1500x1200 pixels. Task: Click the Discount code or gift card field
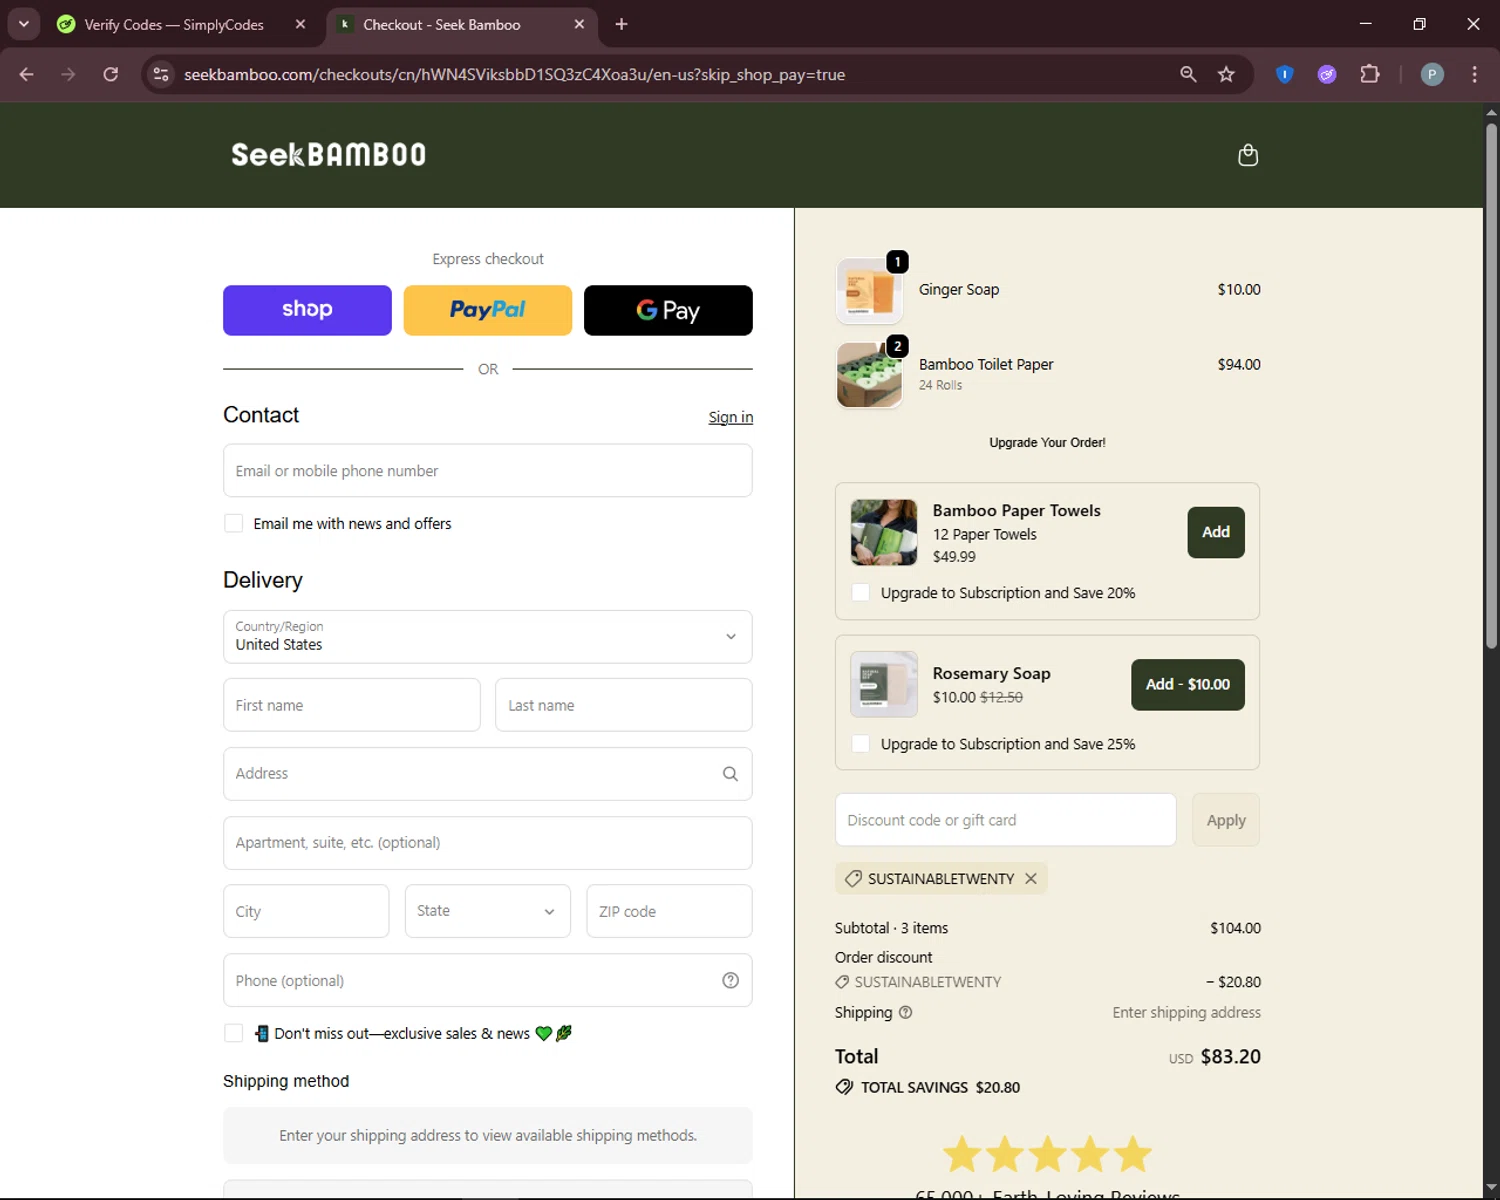[1006, 820]
